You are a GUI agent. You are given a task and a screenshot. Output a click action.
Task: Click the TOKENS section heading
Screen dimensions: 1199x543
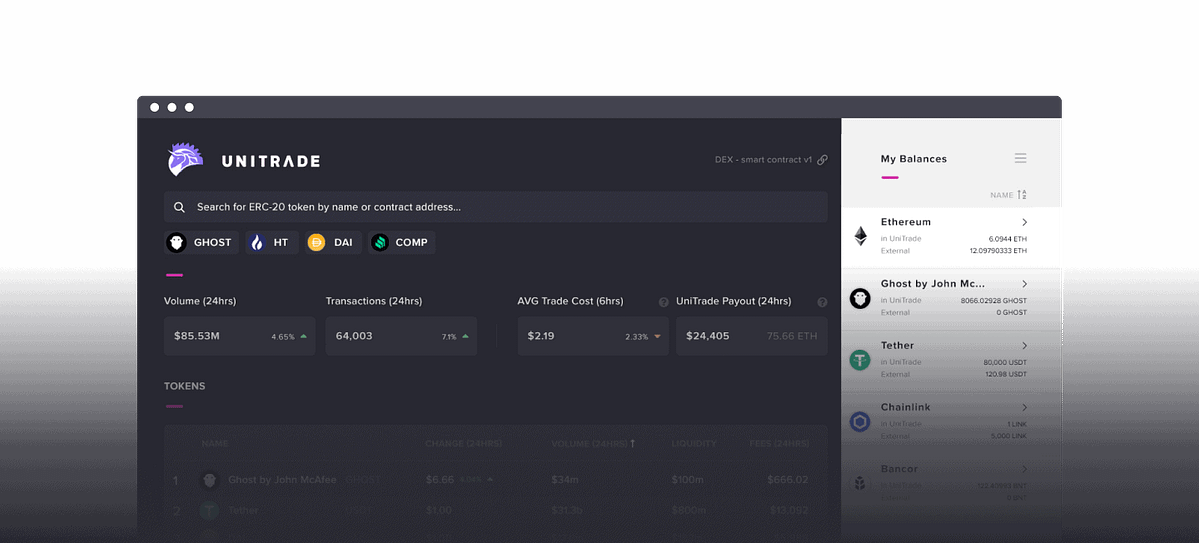click(x=184, y=386)
